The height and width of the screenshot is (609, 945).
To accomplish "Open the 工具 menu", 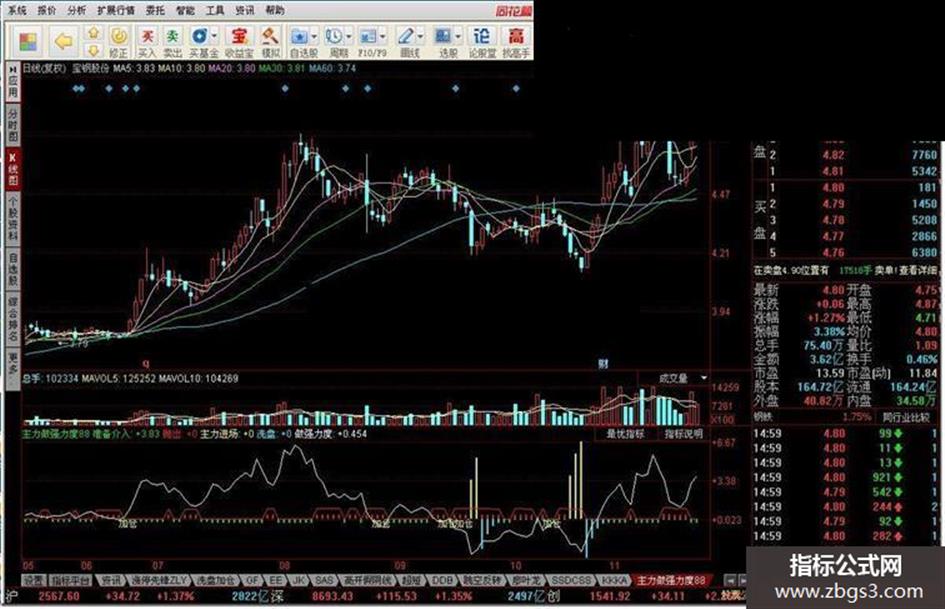I will (215, 10).
